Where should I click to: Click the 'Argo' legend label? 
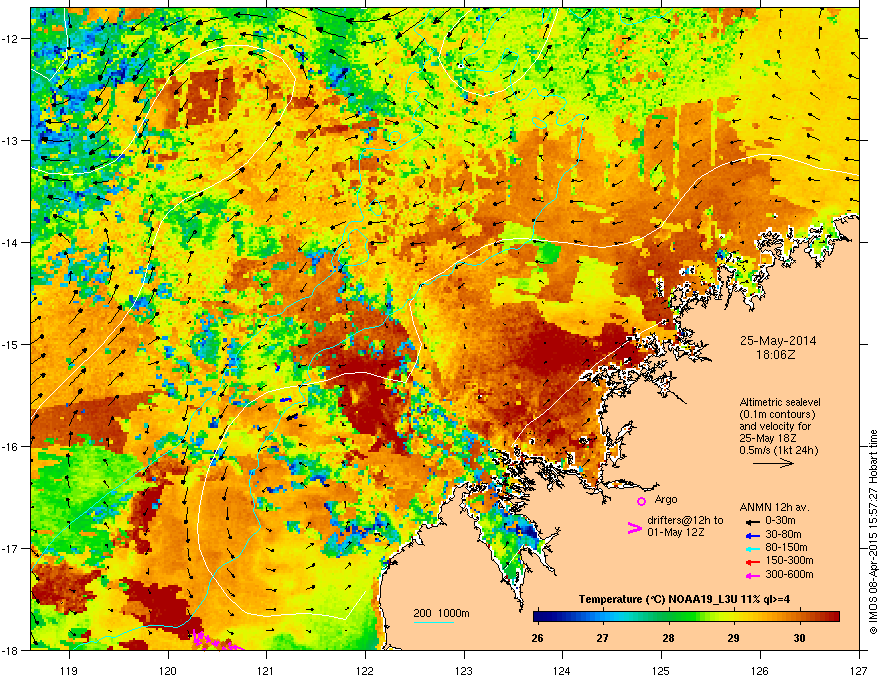[666, 499]
